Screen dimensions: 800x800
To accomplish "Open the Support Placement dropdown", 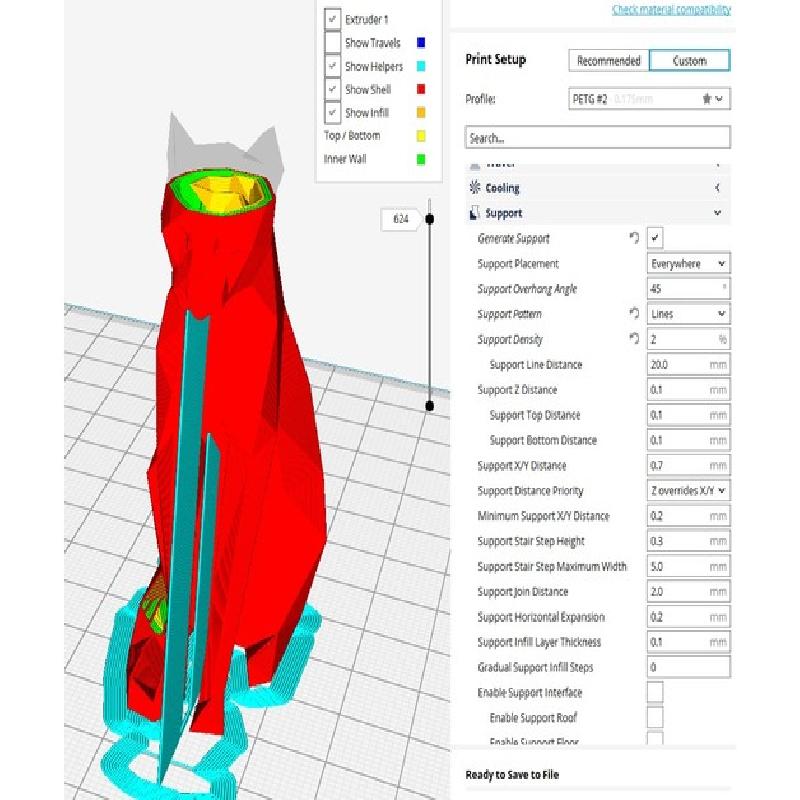I will [x=688, y=263].
